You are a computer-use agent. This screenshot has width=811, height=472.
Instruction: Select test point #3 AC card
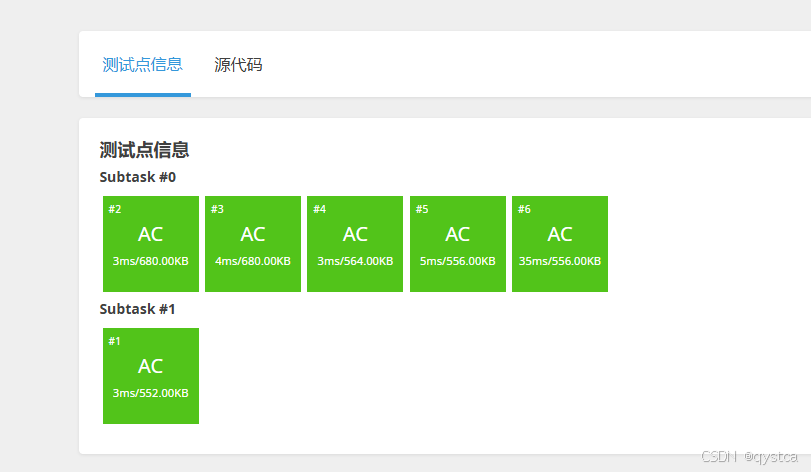coord(253,243)
